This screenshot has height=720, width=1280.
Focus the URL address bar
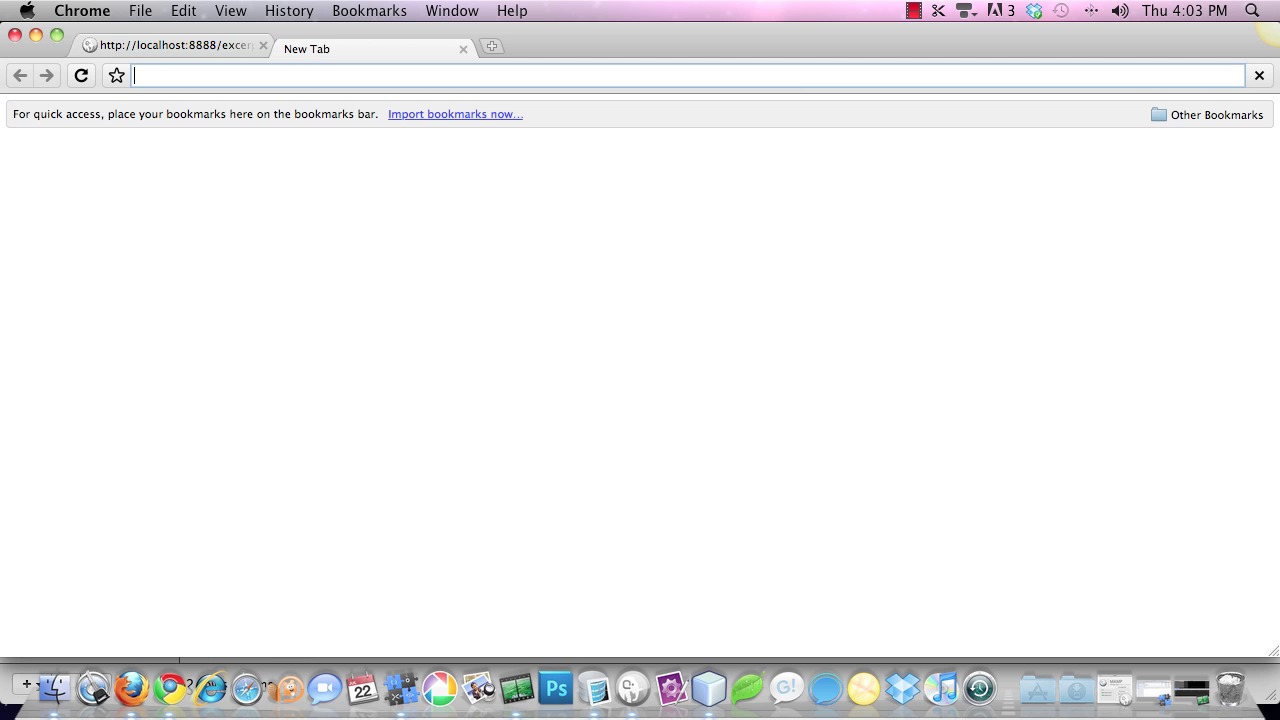(688, 76)
